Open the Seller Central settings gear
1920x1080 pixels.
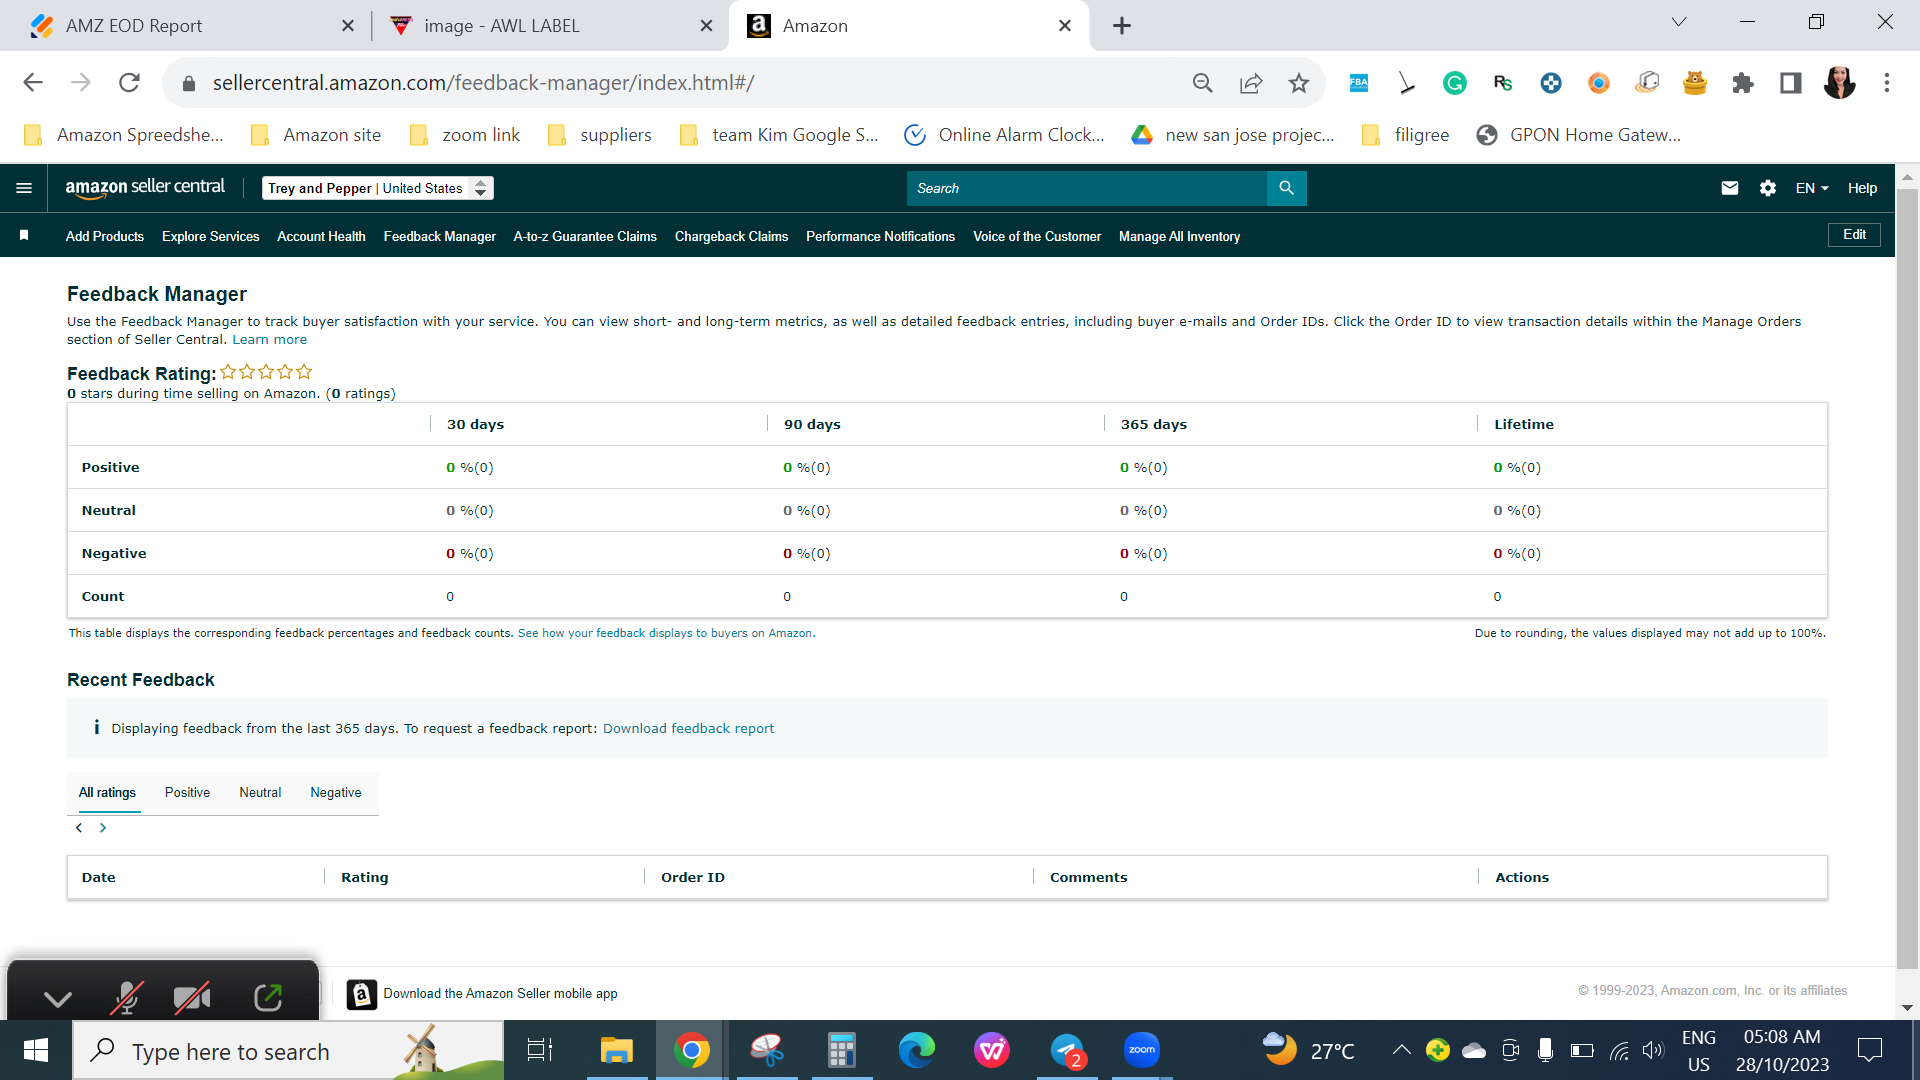click(x=1768, y=188)
